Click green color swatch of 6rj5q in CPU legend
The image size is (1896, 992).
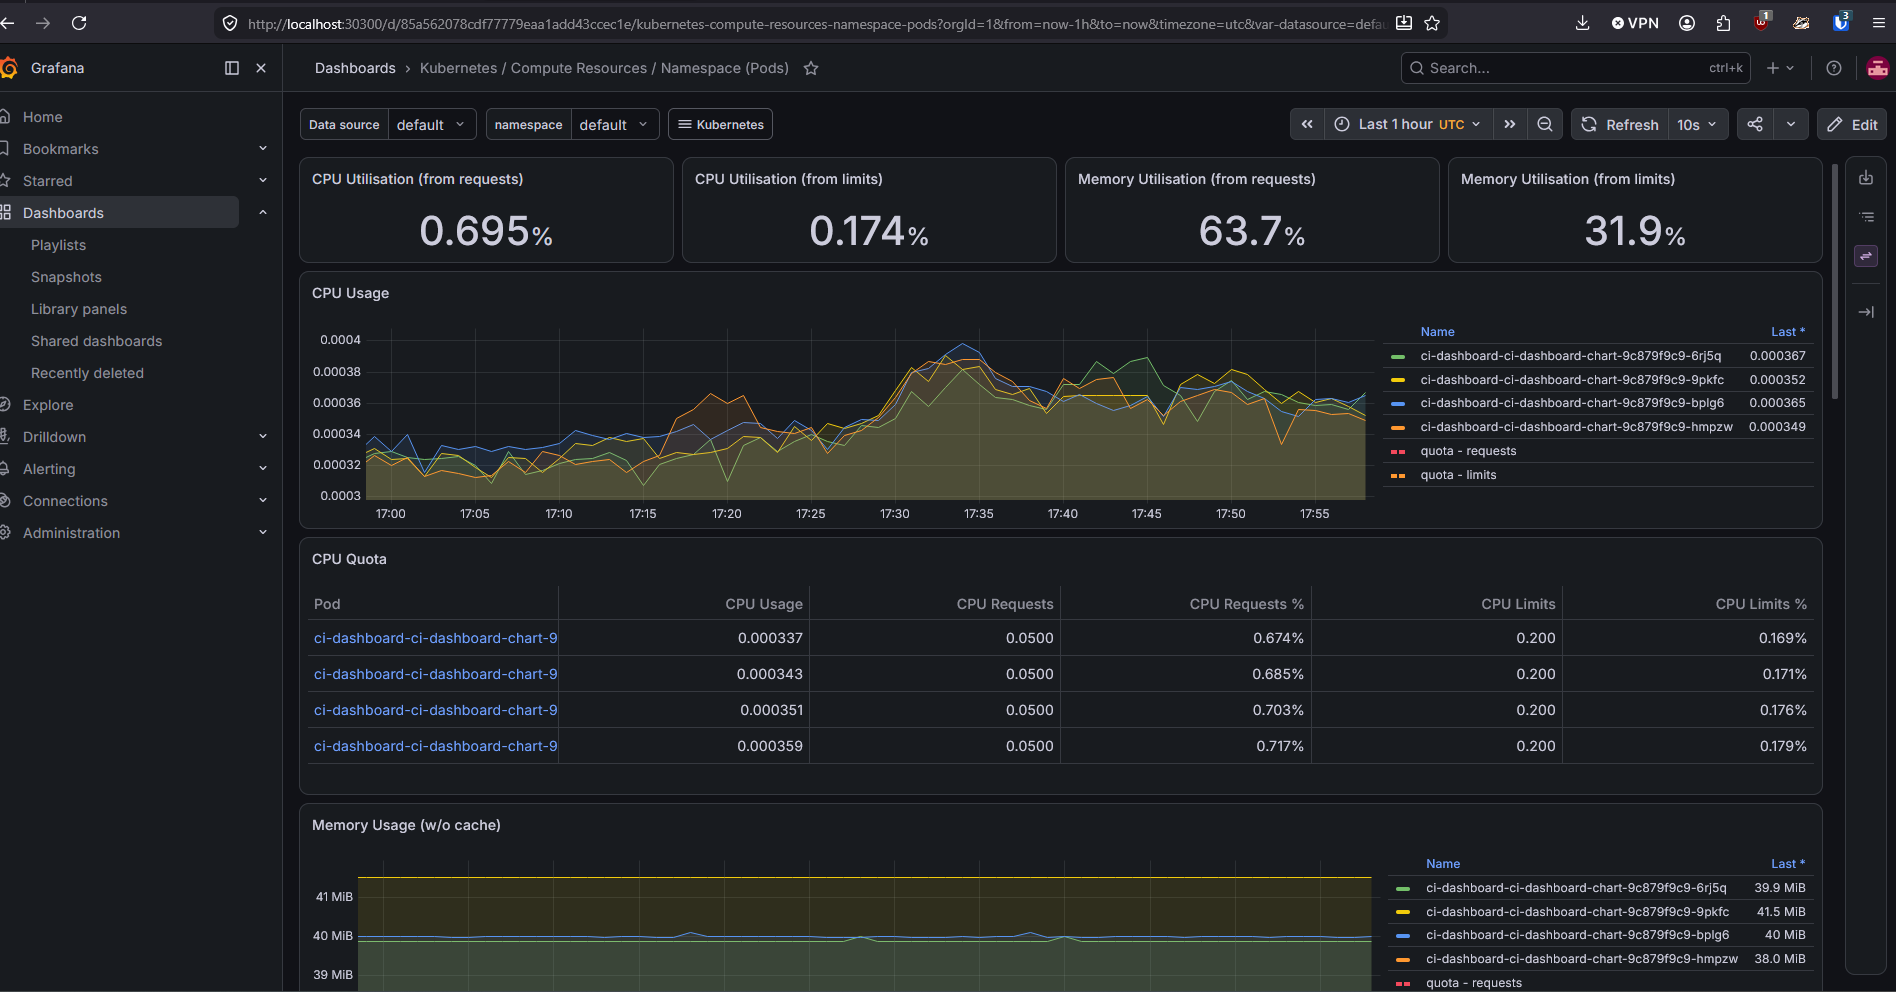1398,357
